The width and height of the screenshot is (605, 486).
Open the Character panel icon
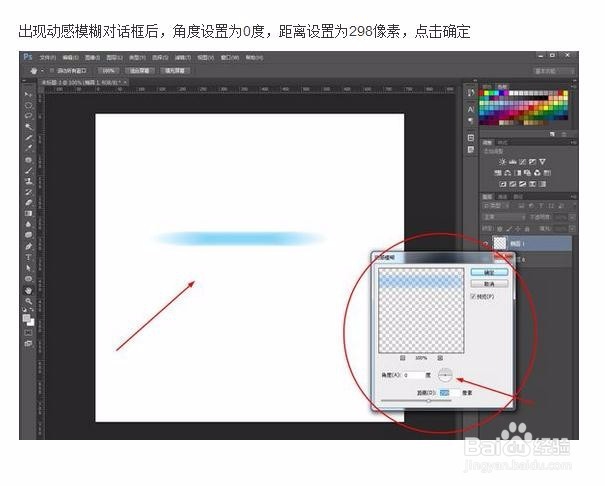tap(470, 110)
